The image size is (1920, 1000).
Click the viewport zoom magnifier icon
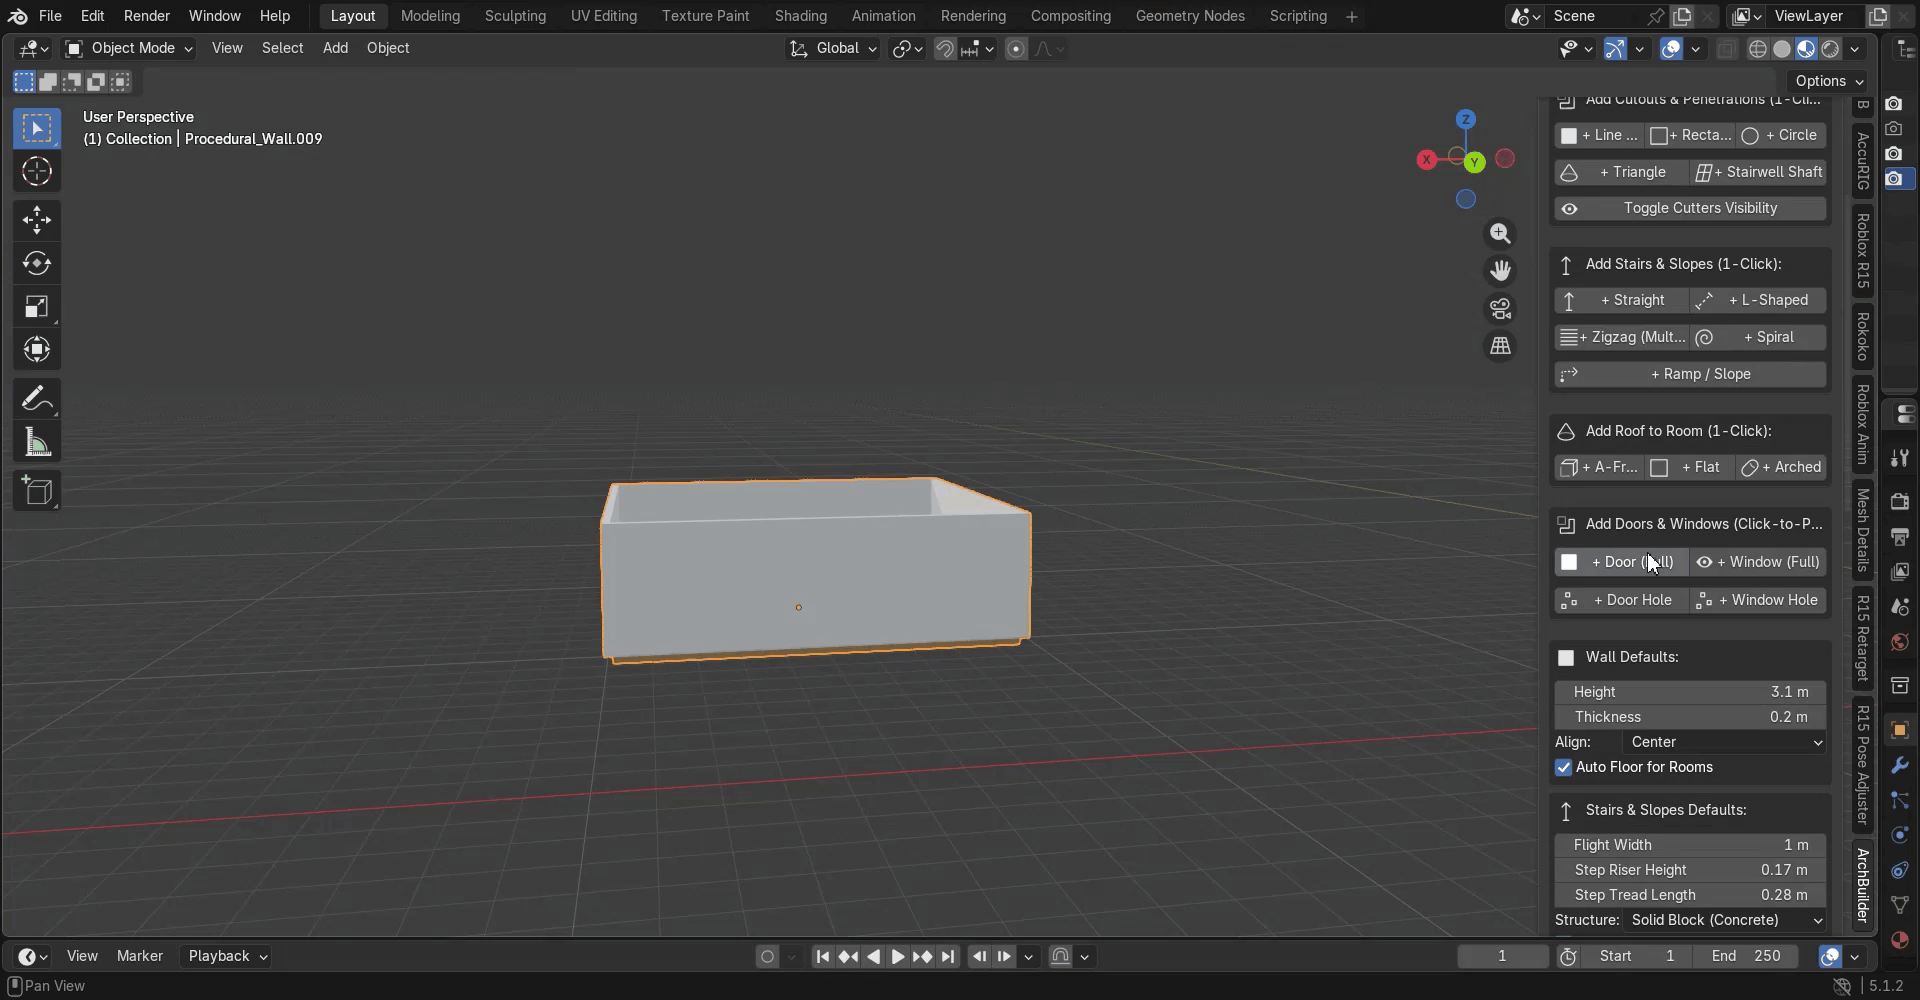click(x=1500, y=233)
